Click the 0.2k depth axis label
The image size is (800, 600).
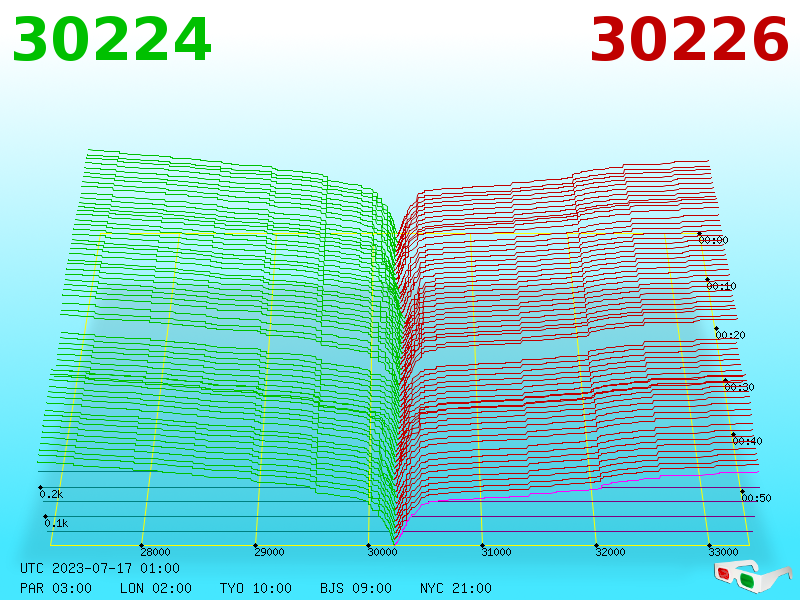coord(51,494)
